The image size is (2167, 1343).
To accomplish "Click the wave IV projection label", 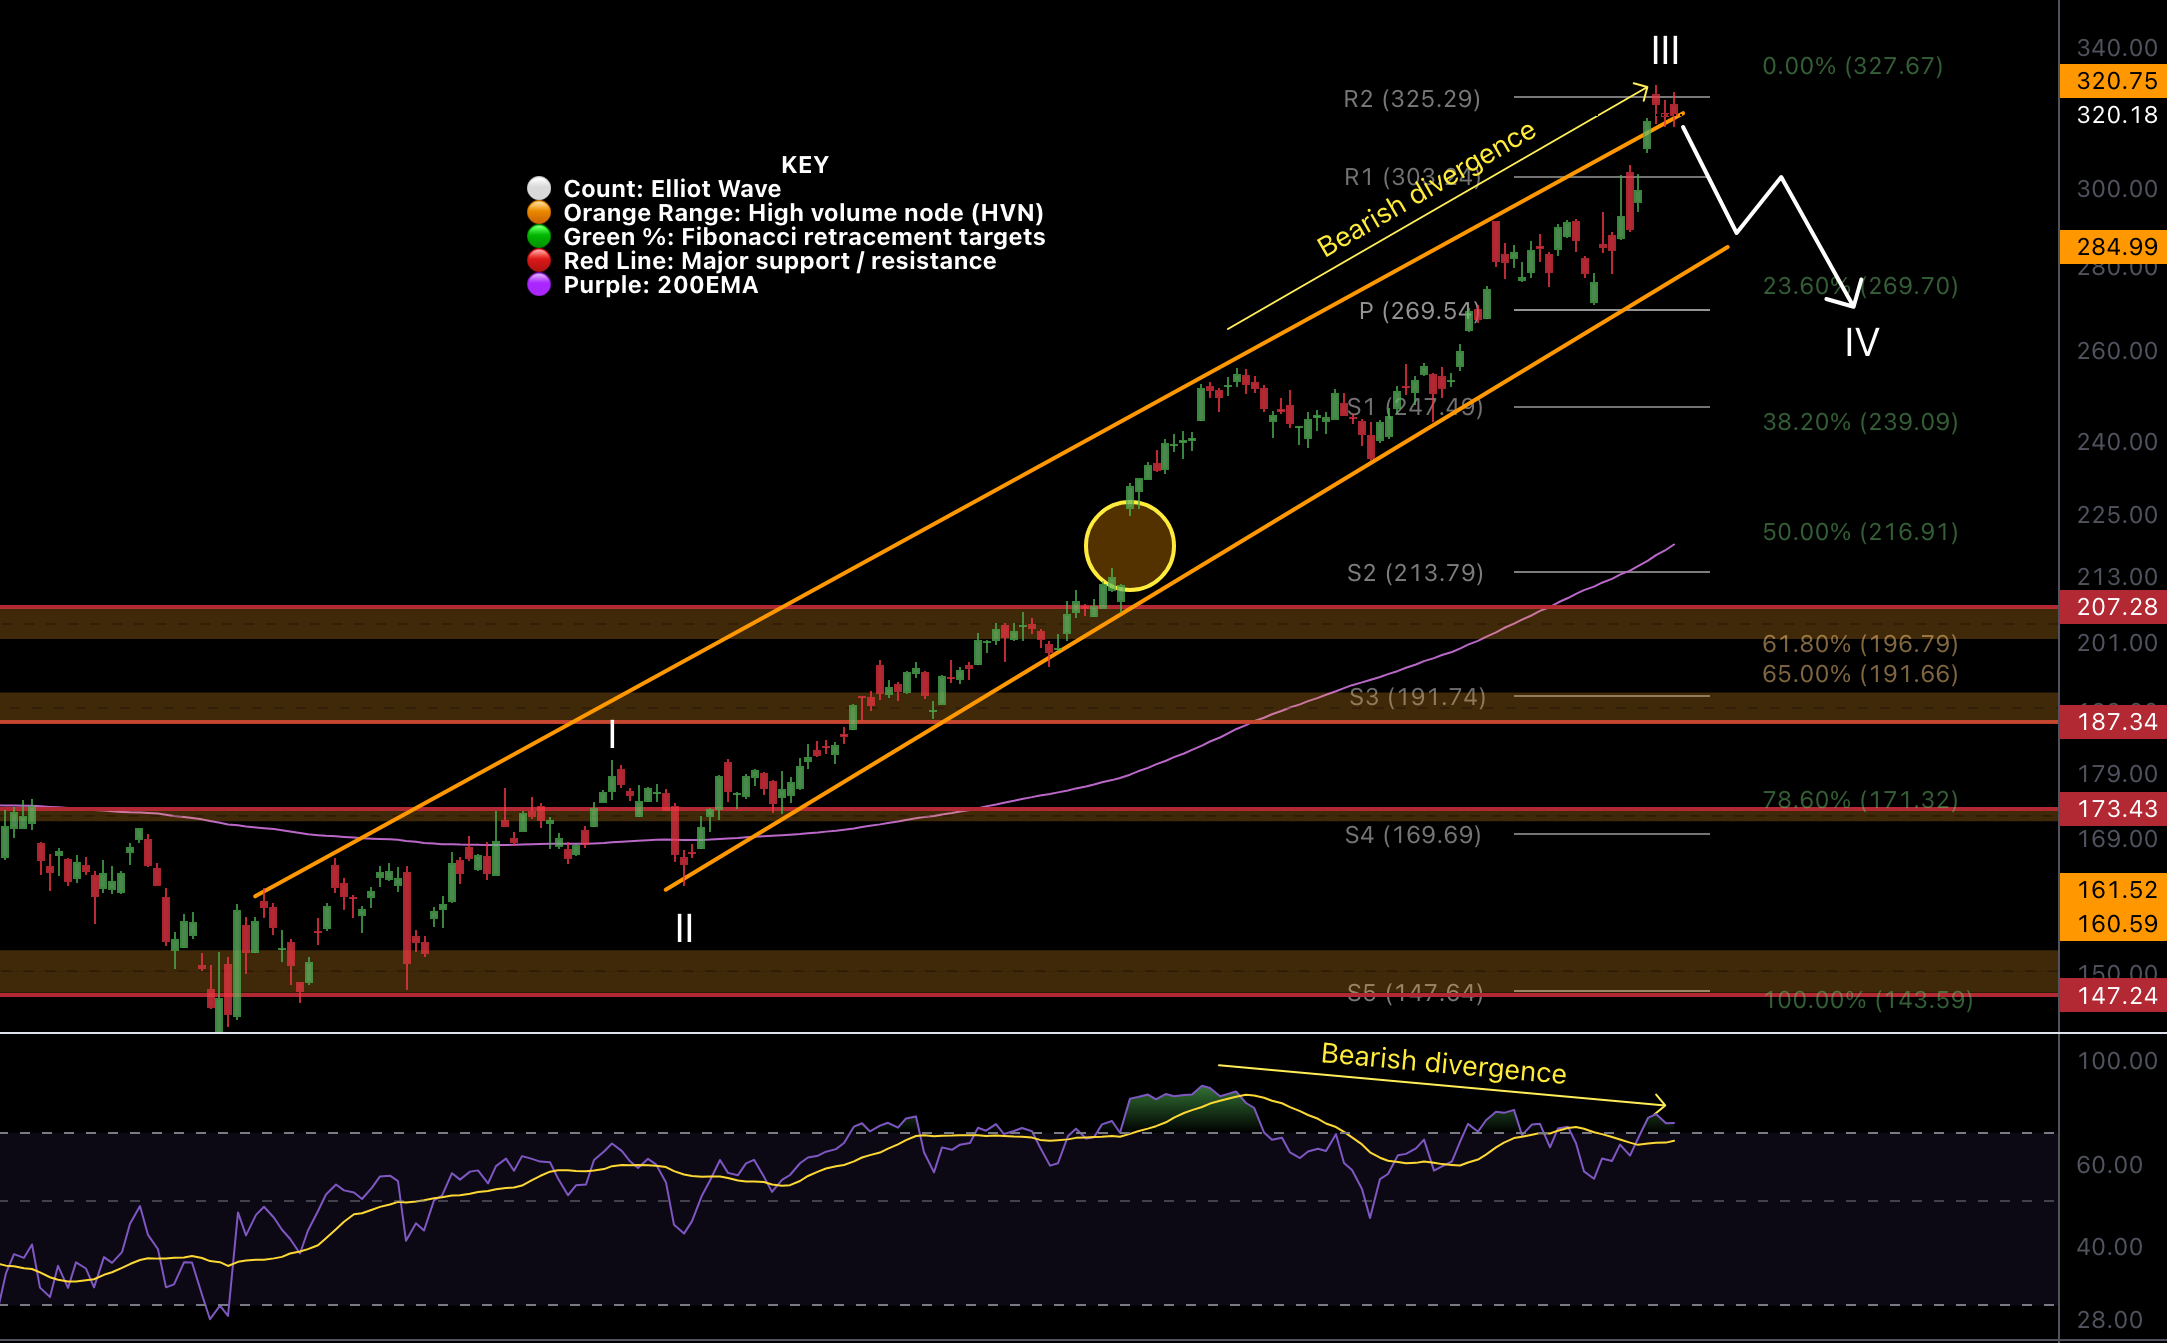I will [x=1861, y=343].
